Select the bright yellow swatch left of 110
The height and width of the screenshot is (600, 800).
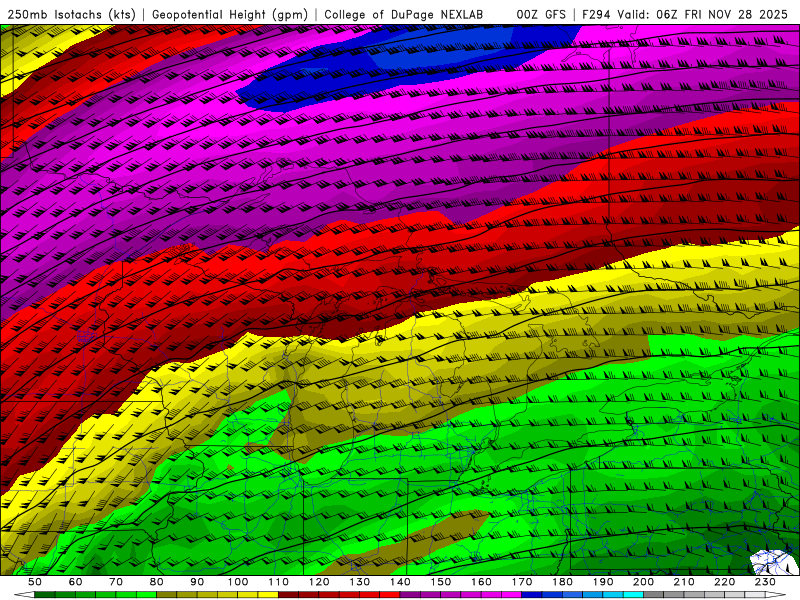pyautogui.click(x=268, y=594)
